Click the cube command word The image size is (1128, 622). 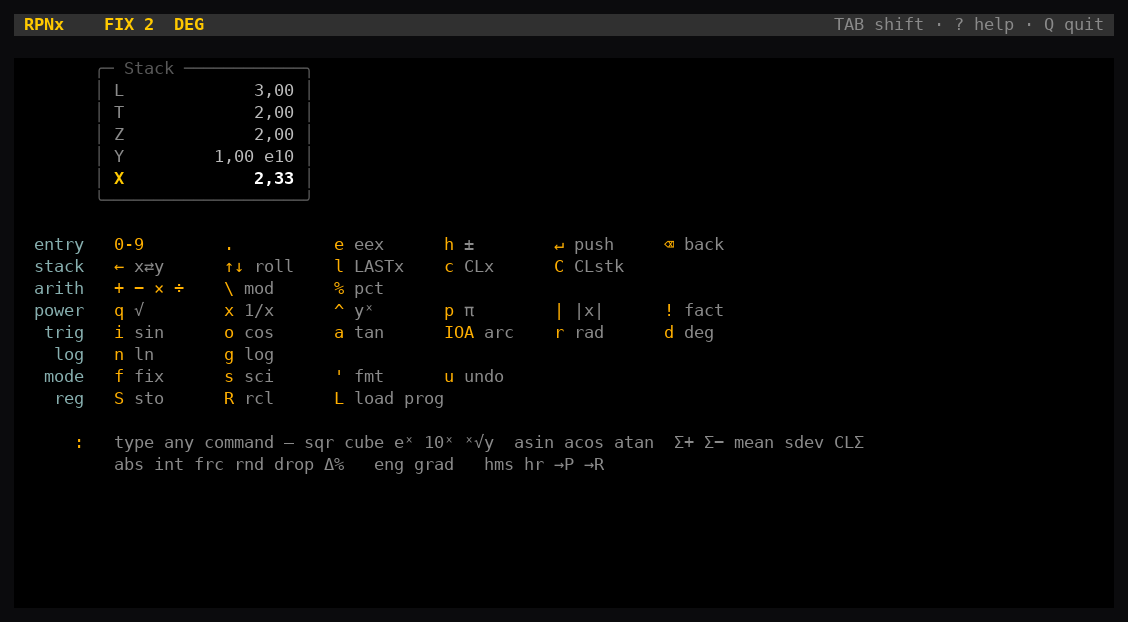coord(364,443)
